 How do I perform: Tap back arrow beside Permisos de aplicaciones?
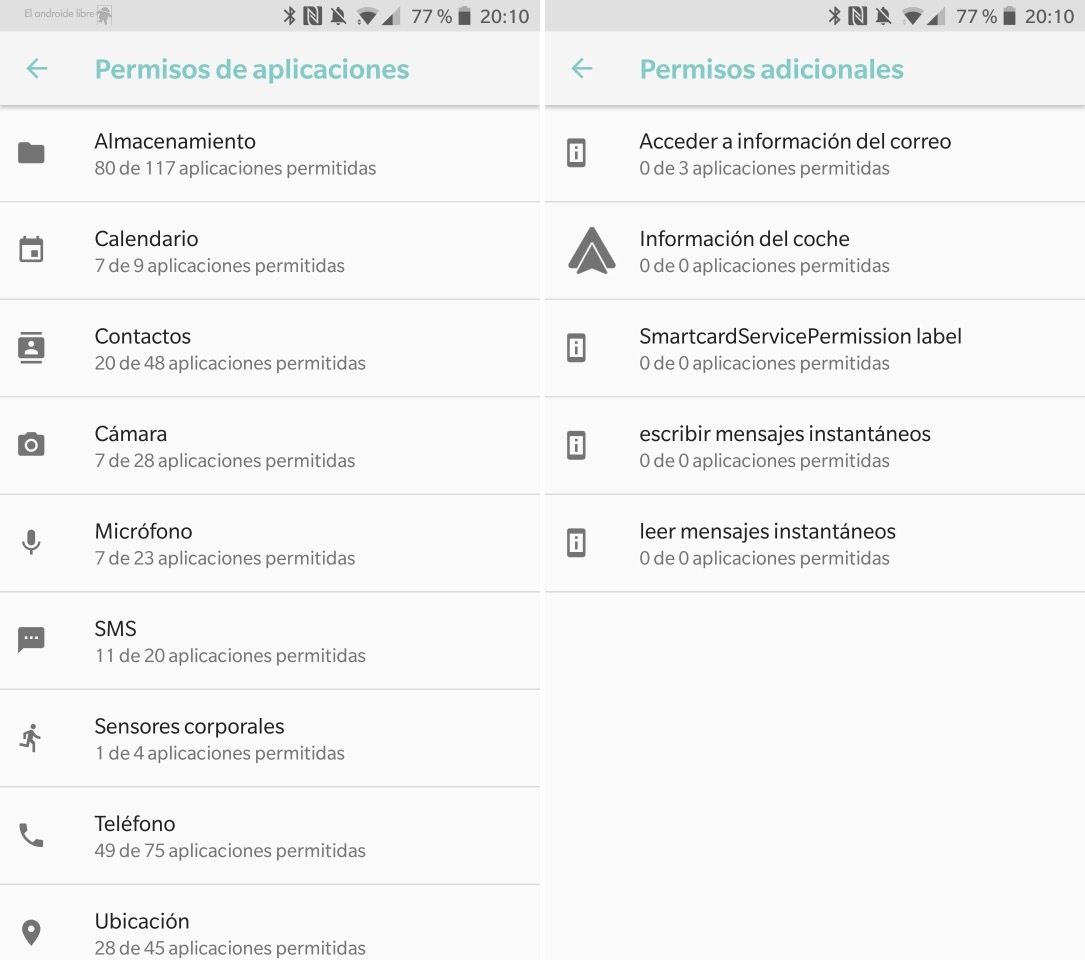point(37,69)
